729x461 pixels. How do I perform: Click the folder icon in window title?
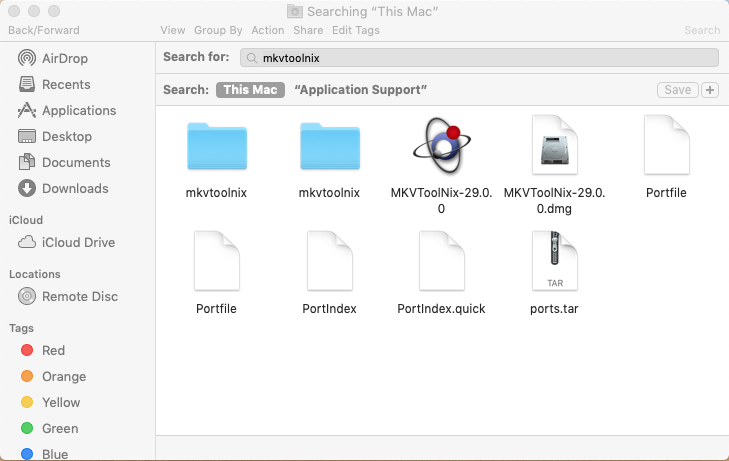pyautogui.click(x=295, y=11)
